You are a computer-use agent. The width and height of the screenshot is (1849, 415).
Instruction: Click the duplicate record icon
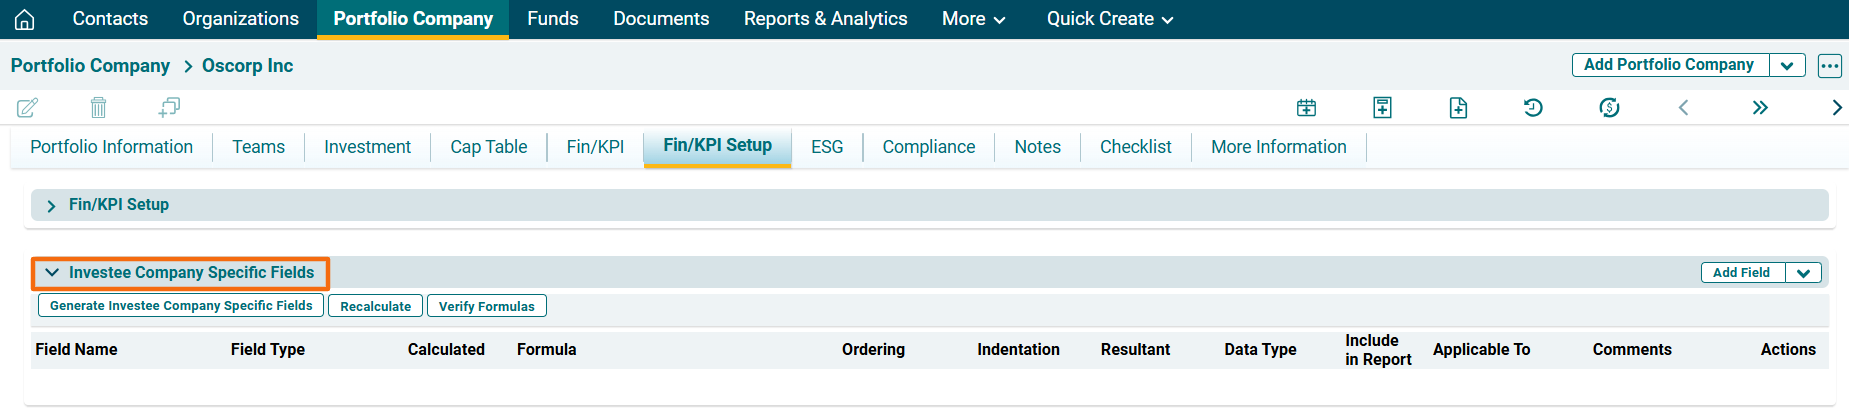point(169,107)
